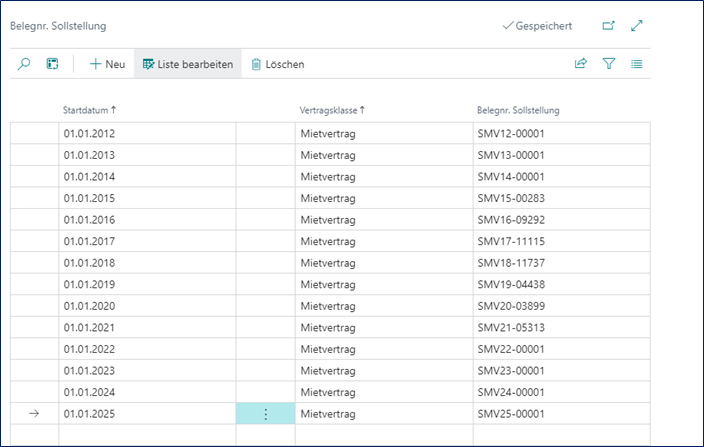Open Belegnr. Sollstellung column header menu
The image size is (704, 447).
coord(517,110)
